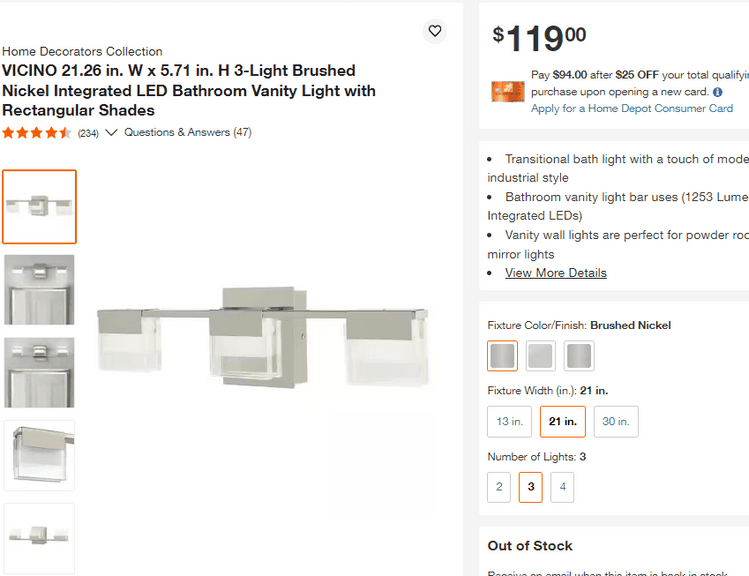
Task: Show the first product thumbnail image
Action: click(x=39, y=207)
